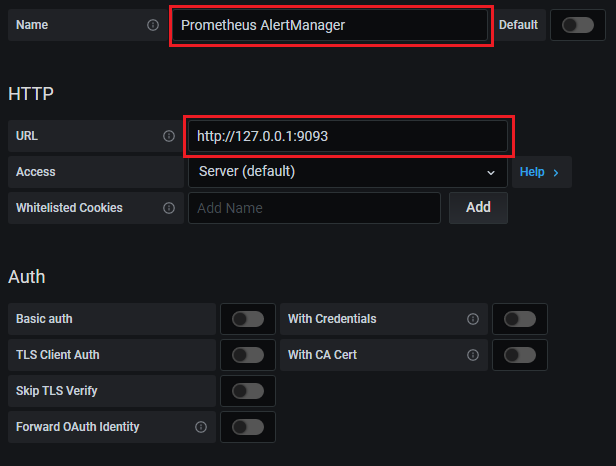Click the URL field with http://127.0.0.1:9093

[x=348, y=136]
